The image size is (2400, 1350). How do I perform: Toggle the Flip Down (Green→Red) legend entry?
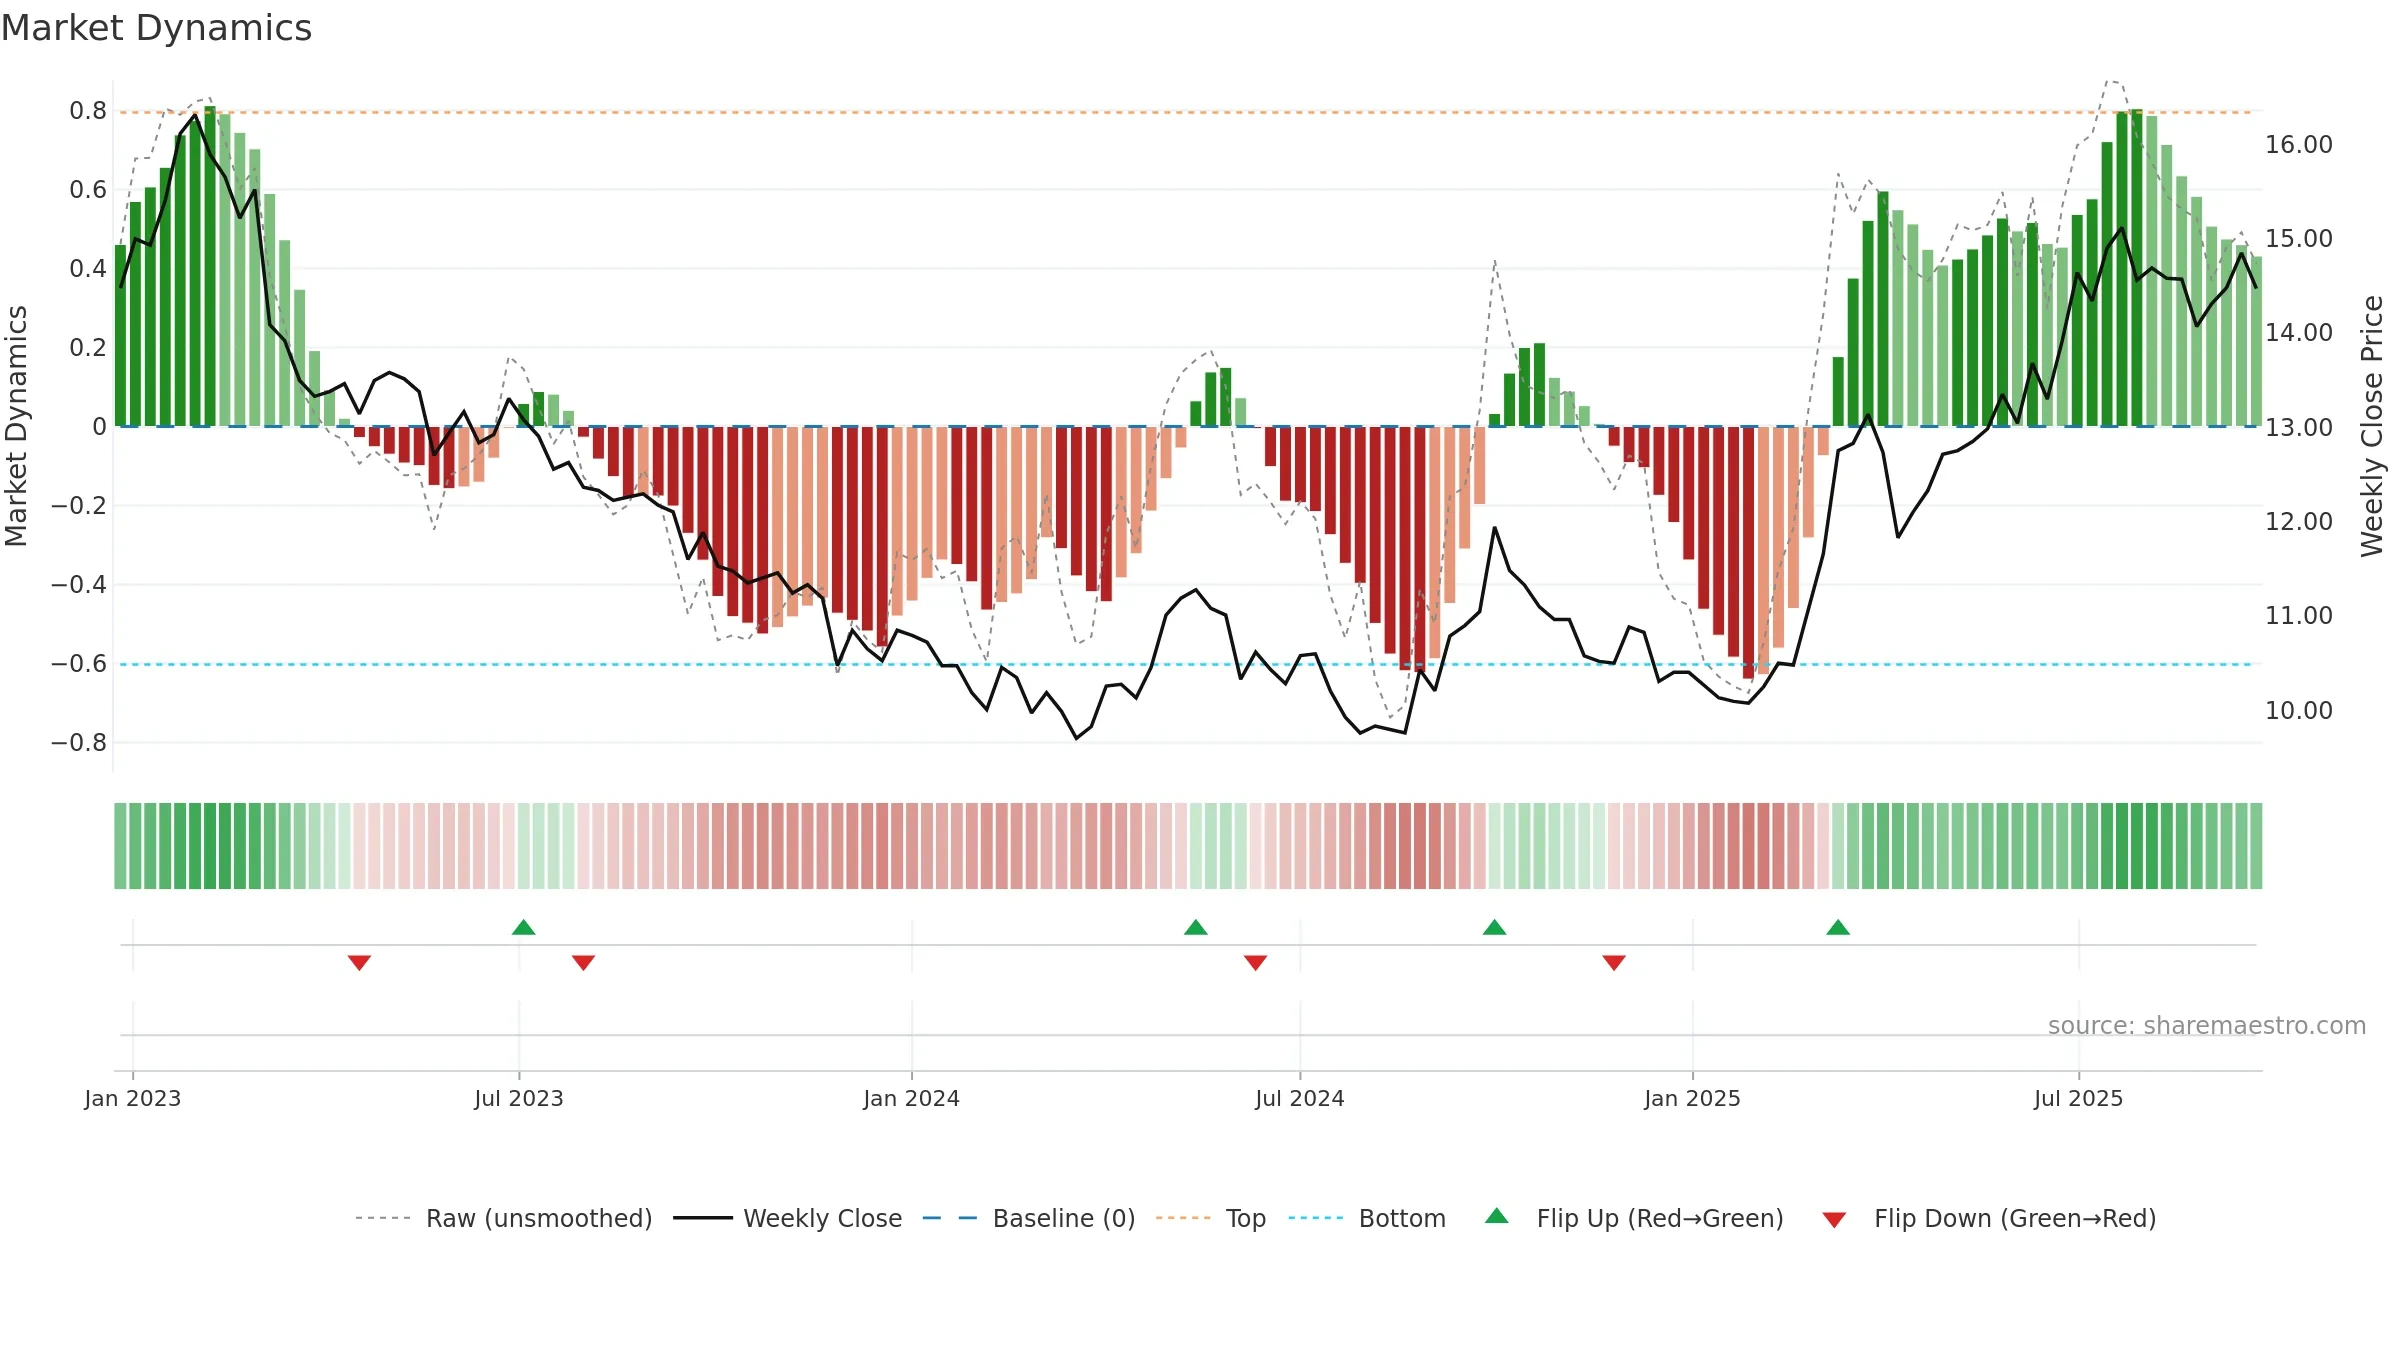click(1989, 1218)
